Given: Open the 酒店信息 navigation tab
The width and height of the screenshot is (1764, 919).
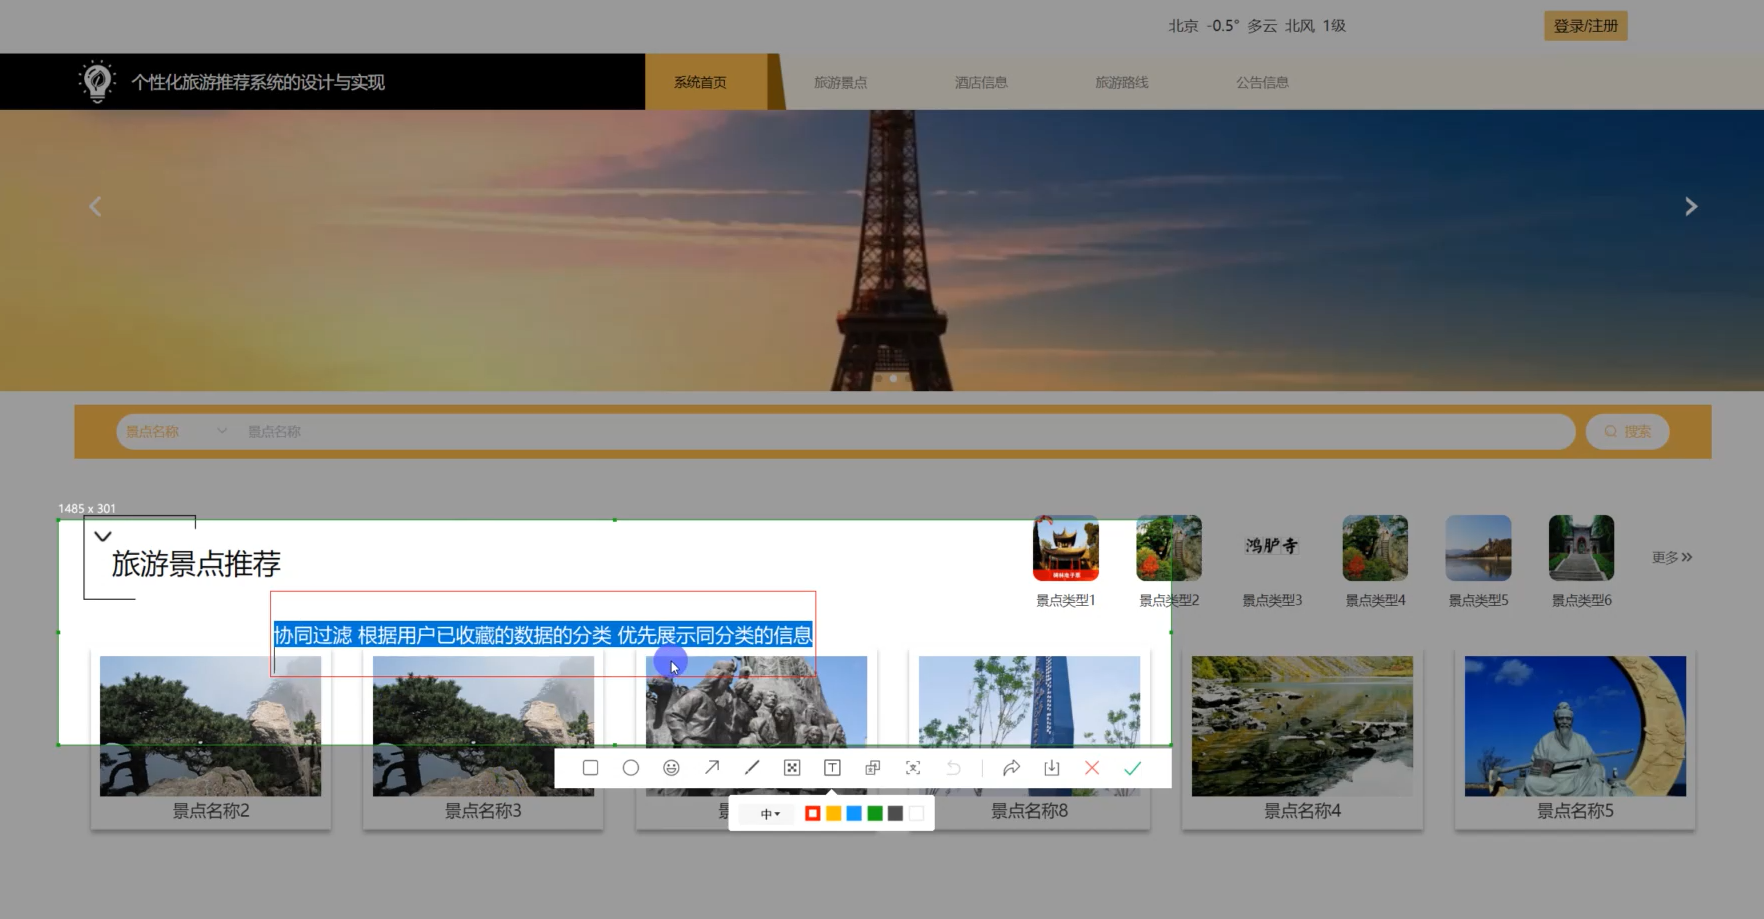Looking at the screenshot, I should click(x=981, y=82).
